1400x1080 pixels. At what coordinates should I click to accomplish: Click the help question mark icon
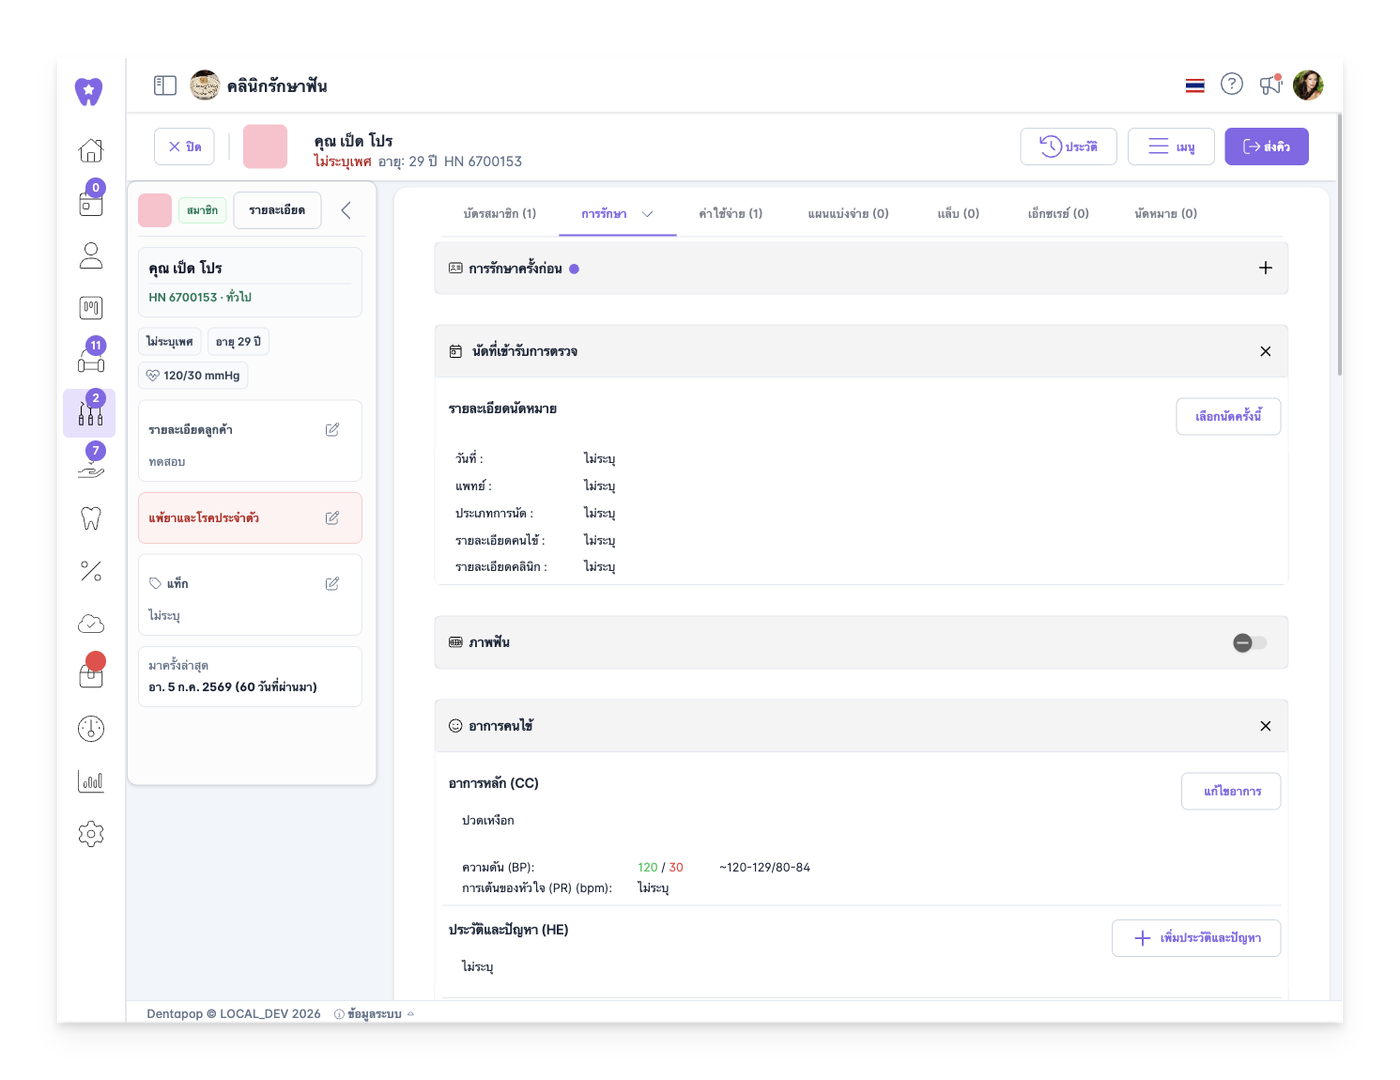point(1232,85)
